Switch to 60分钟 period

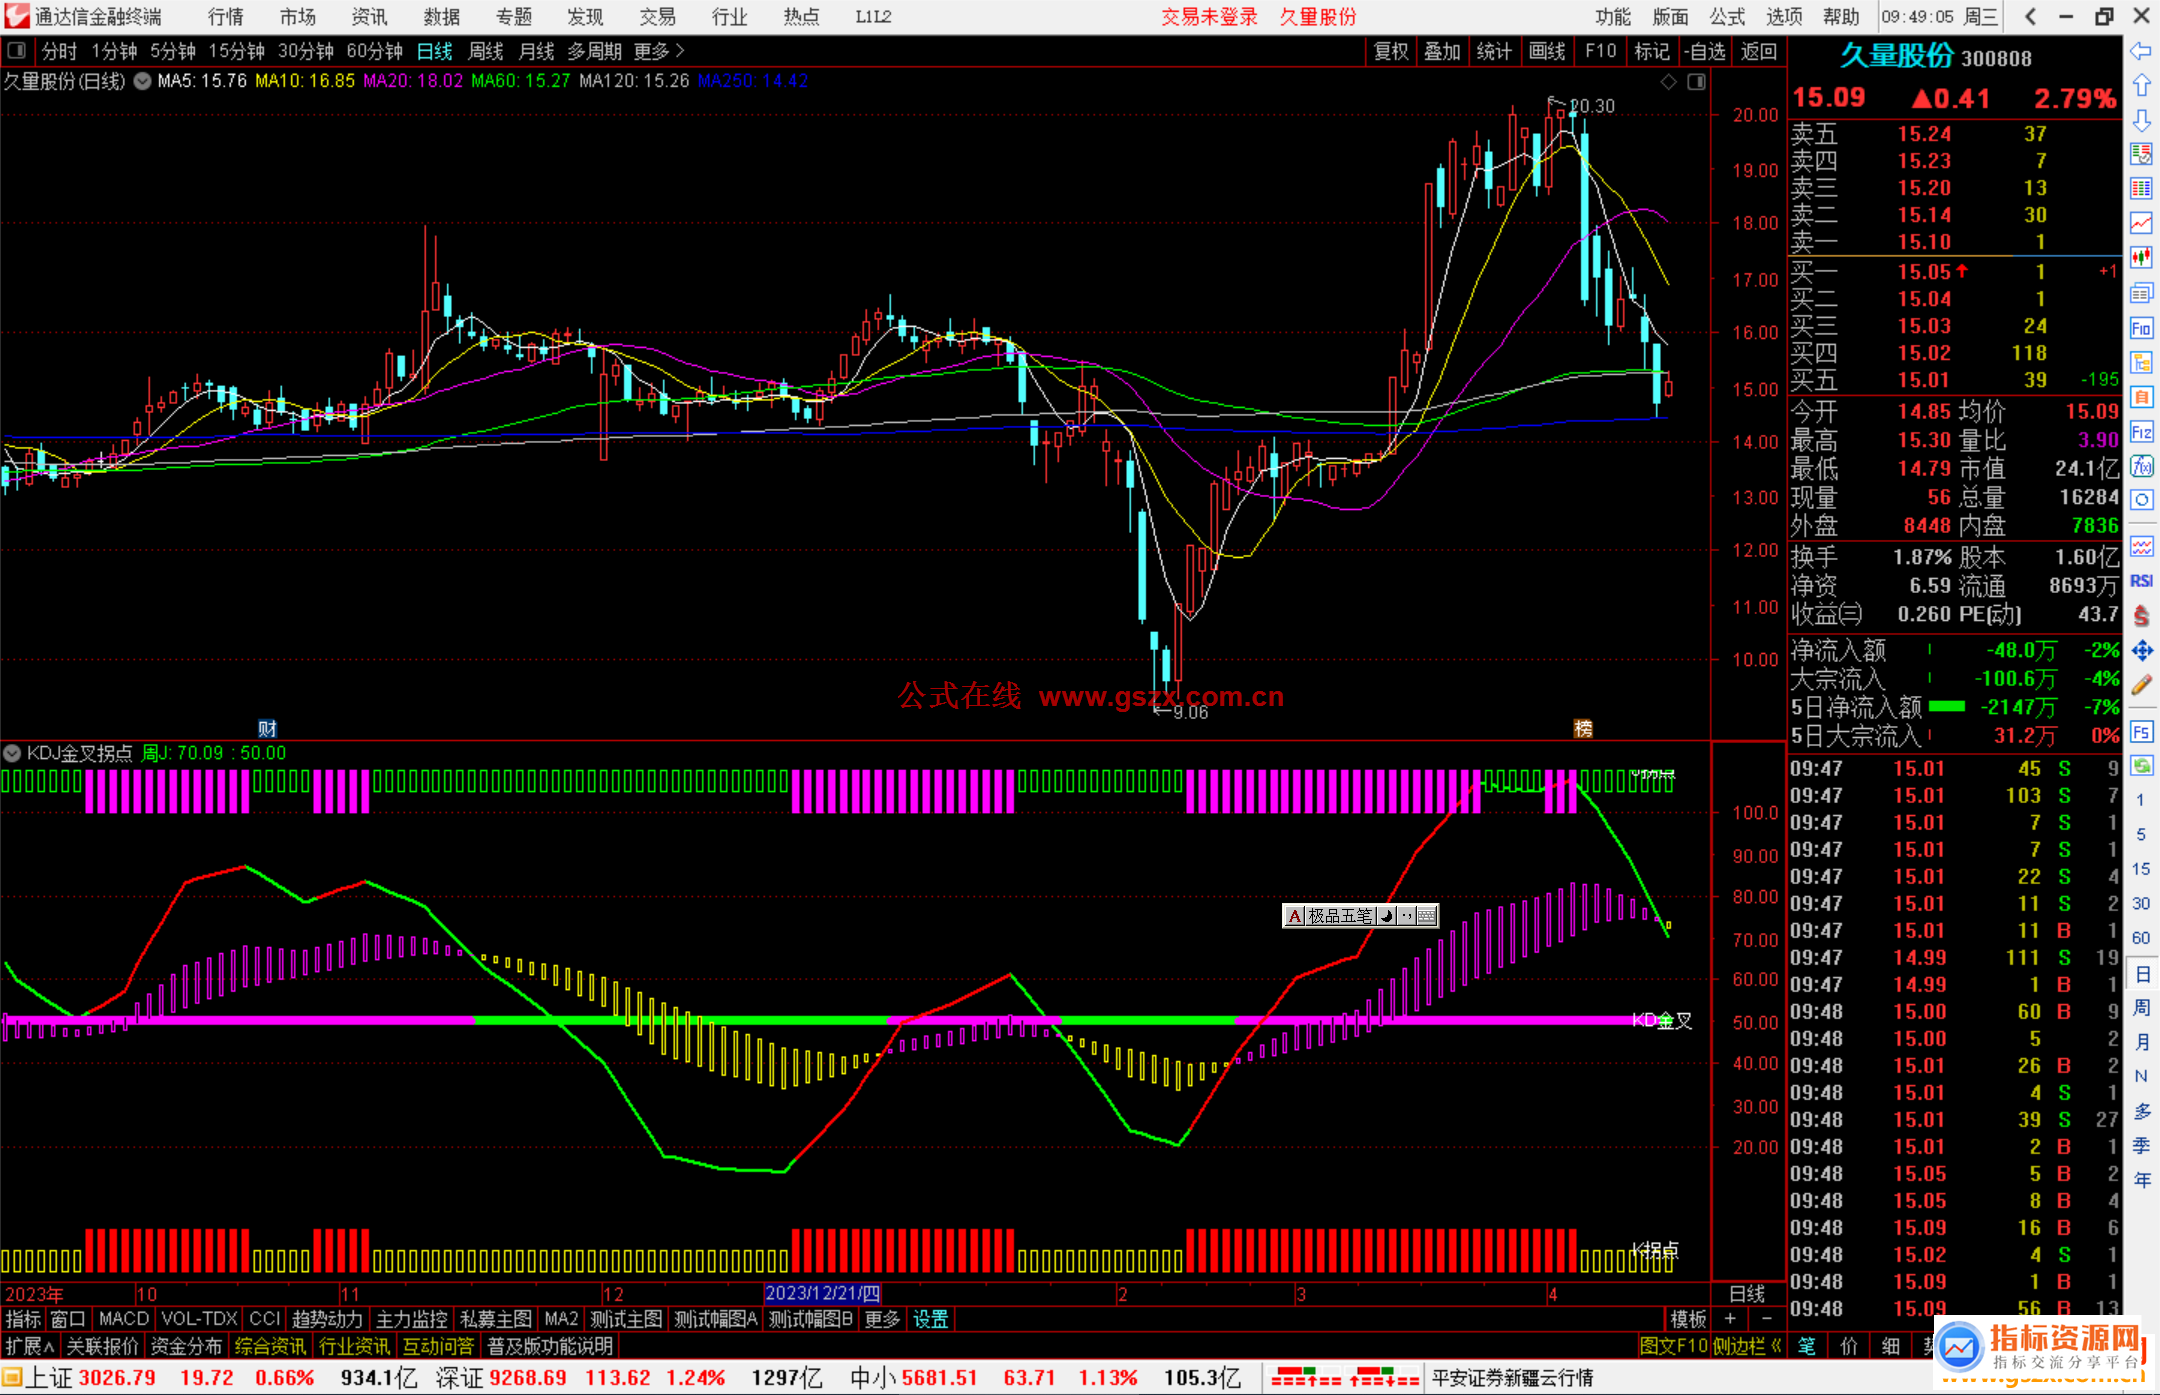[374, 51]
